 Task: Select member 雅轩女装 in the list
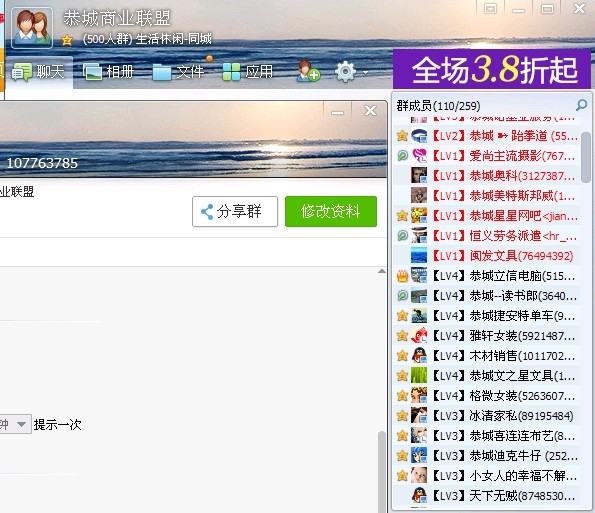[487, 336]
